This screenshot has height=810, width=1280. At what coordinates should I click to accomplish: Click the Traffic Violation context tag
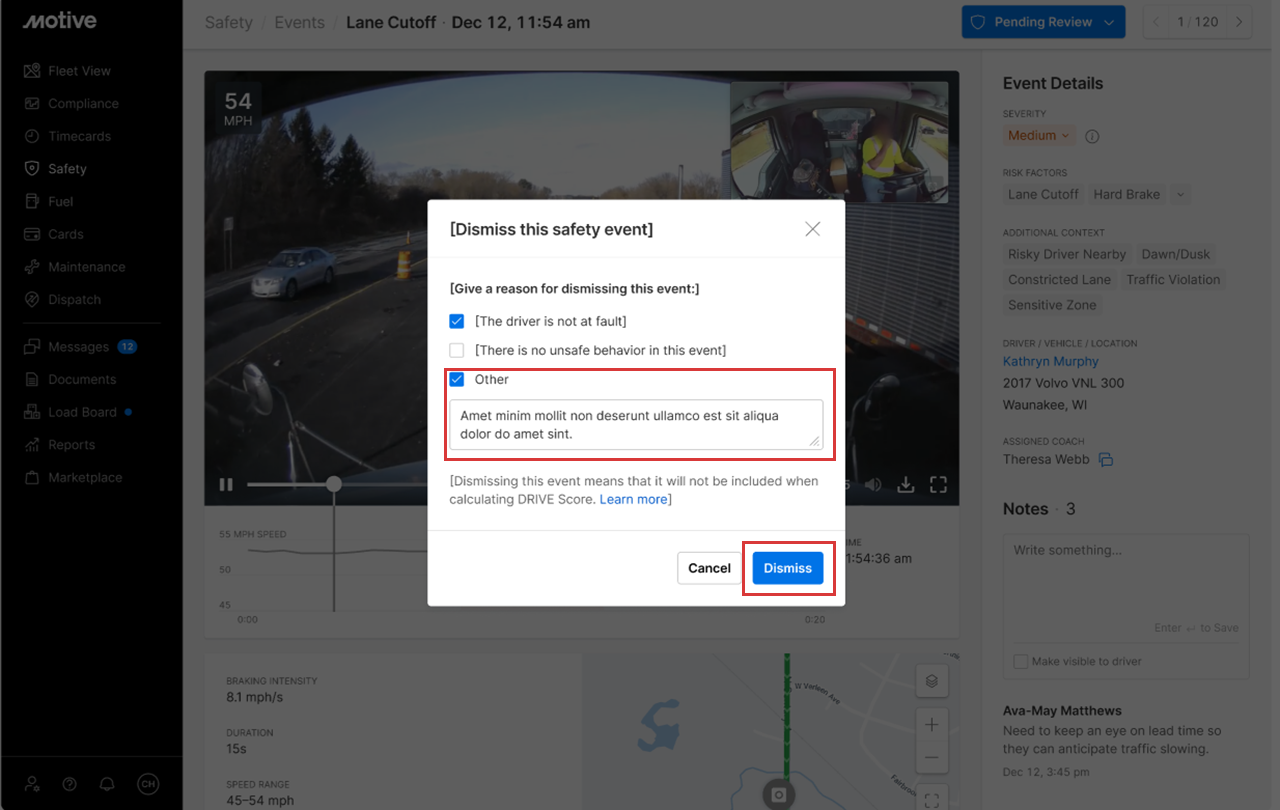pos(1173,280)
